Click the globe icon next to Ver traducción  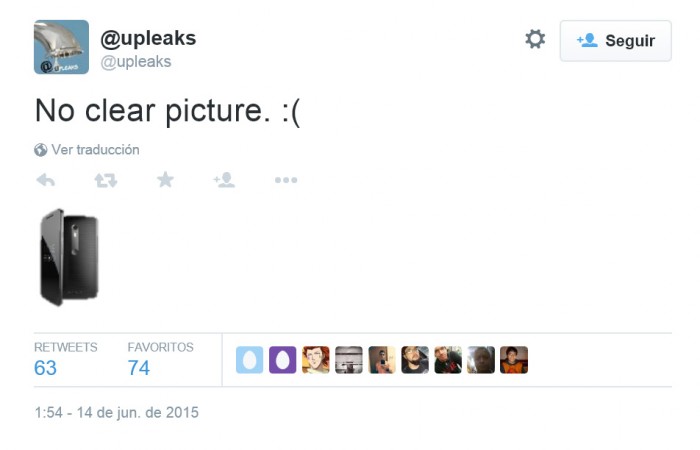pyautogui.click(x=41, y=150)
